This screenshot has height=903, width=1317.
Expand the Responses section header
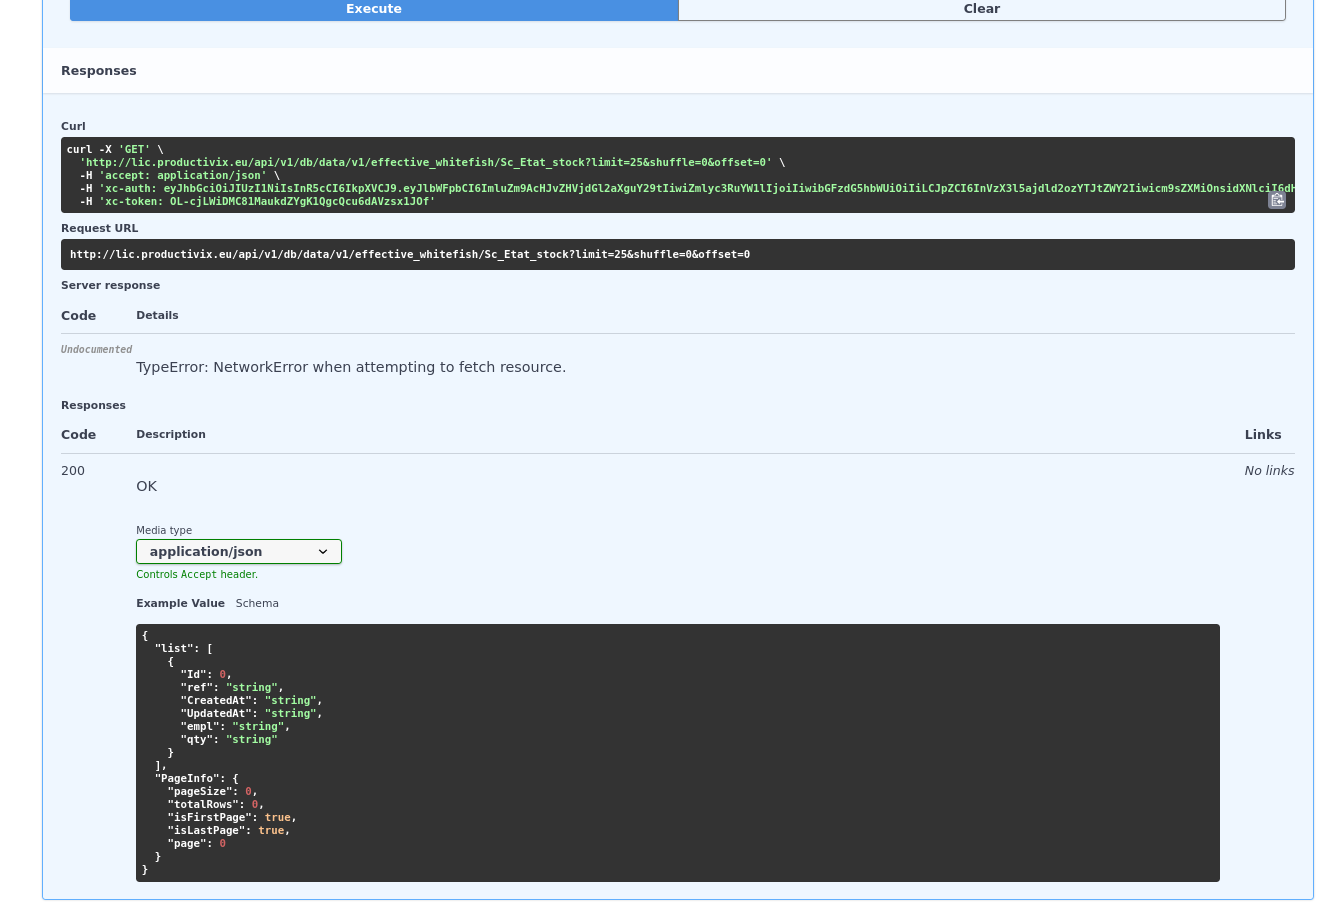tap(99, 70)
